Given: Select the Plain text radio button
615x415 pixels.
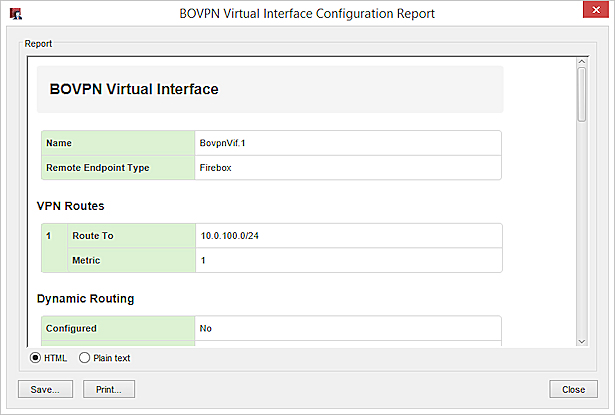Looking at the screenshot, I should (84, 358).
